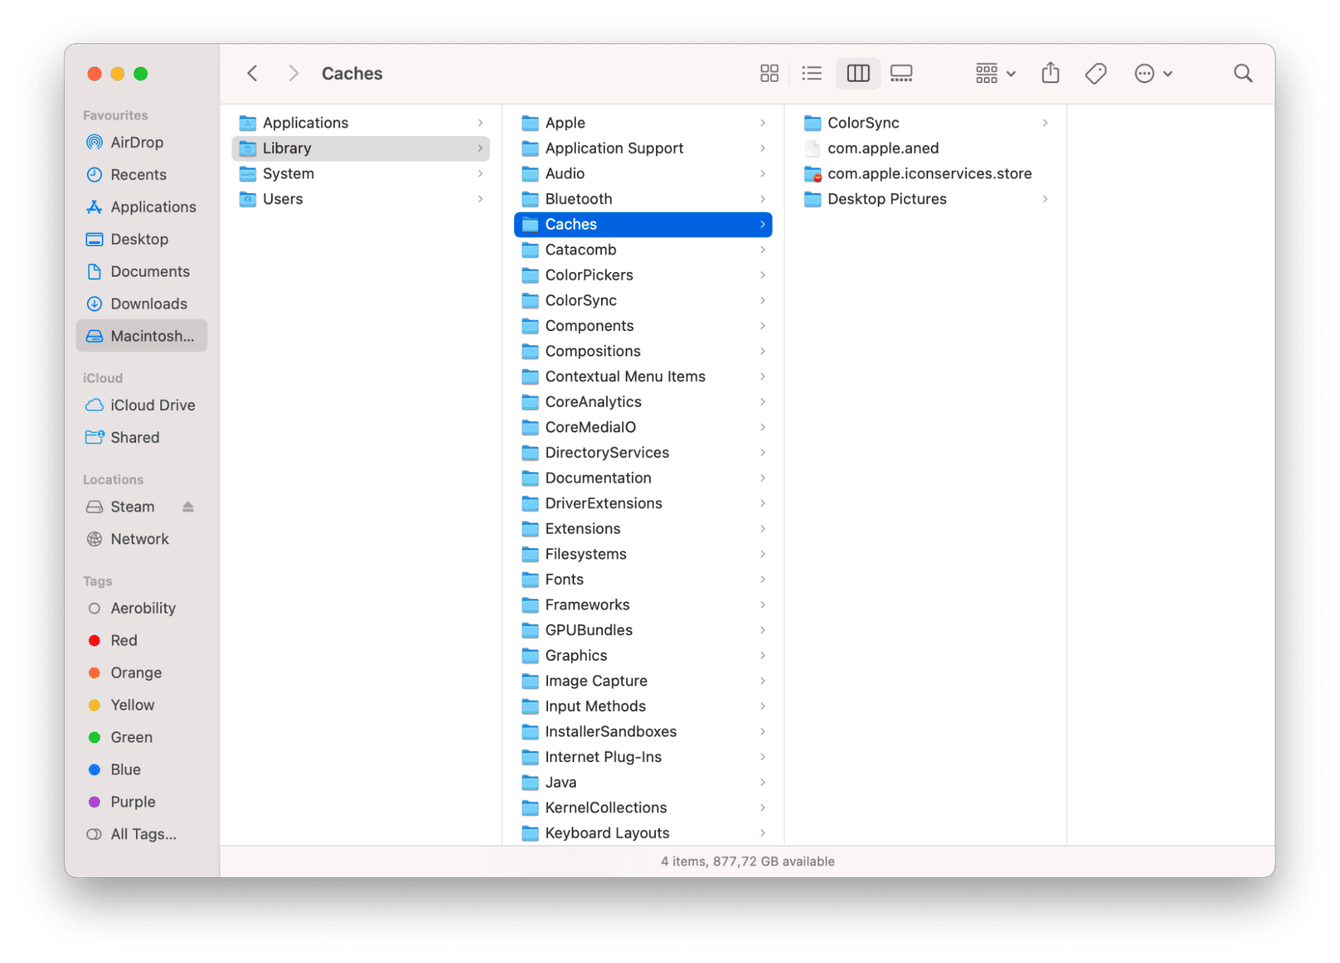Click the Share toolbar icon
Viewport: 1340px width, 963px height.
(1050, 73)
